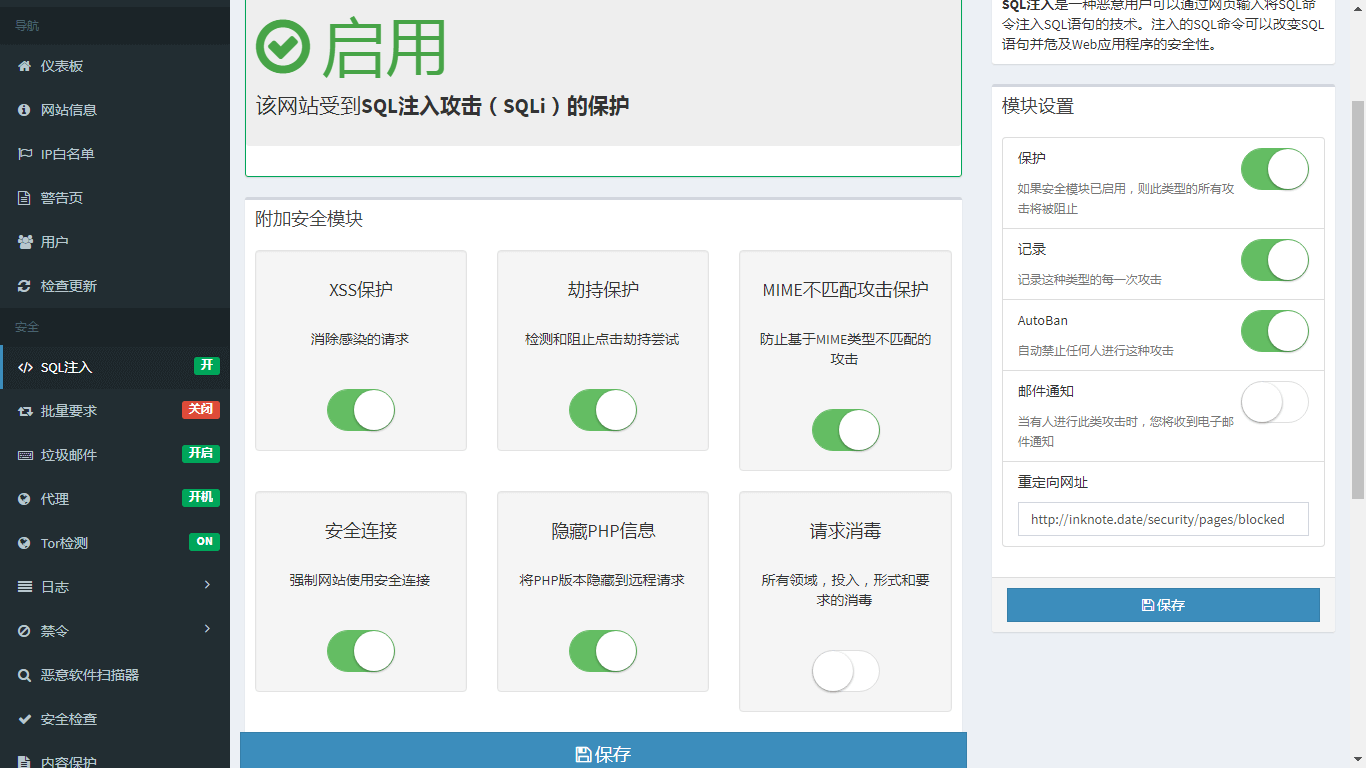Click the text 检测和阻止点击劫持尝试
The width and height of the screenshot is (1366, 768).
point(602,339)
